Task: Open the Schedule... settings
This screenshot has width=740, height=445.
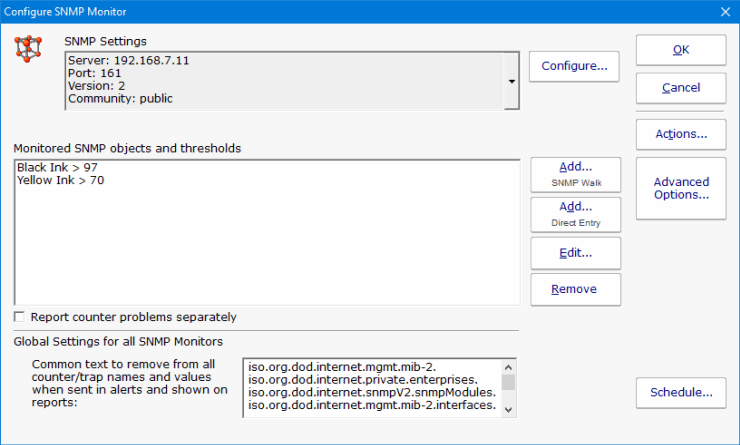Action: [681, 392]
